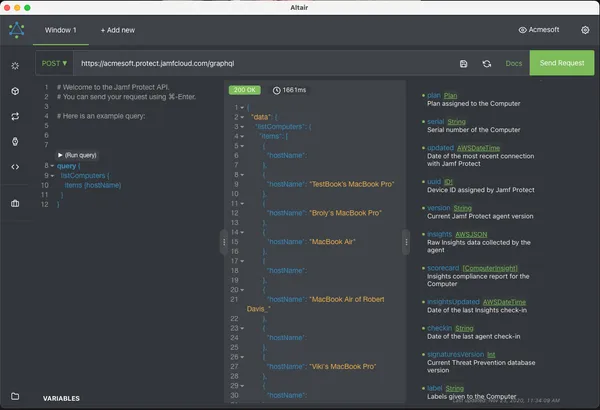Collapse response root at line 1
This screenshot has height=410, width=600.
point(242,108)
